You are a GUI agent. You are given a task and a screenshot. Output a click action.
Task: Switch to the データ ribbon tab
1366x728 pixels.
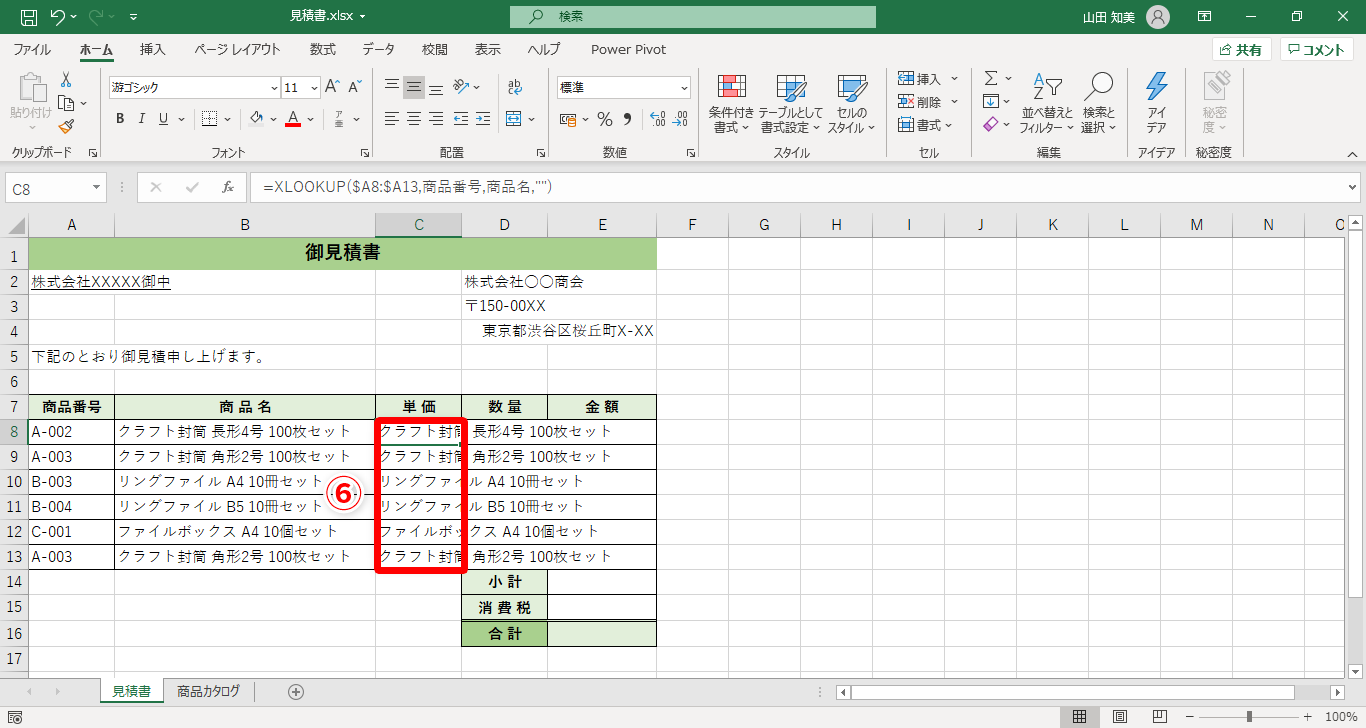[378, 49]
